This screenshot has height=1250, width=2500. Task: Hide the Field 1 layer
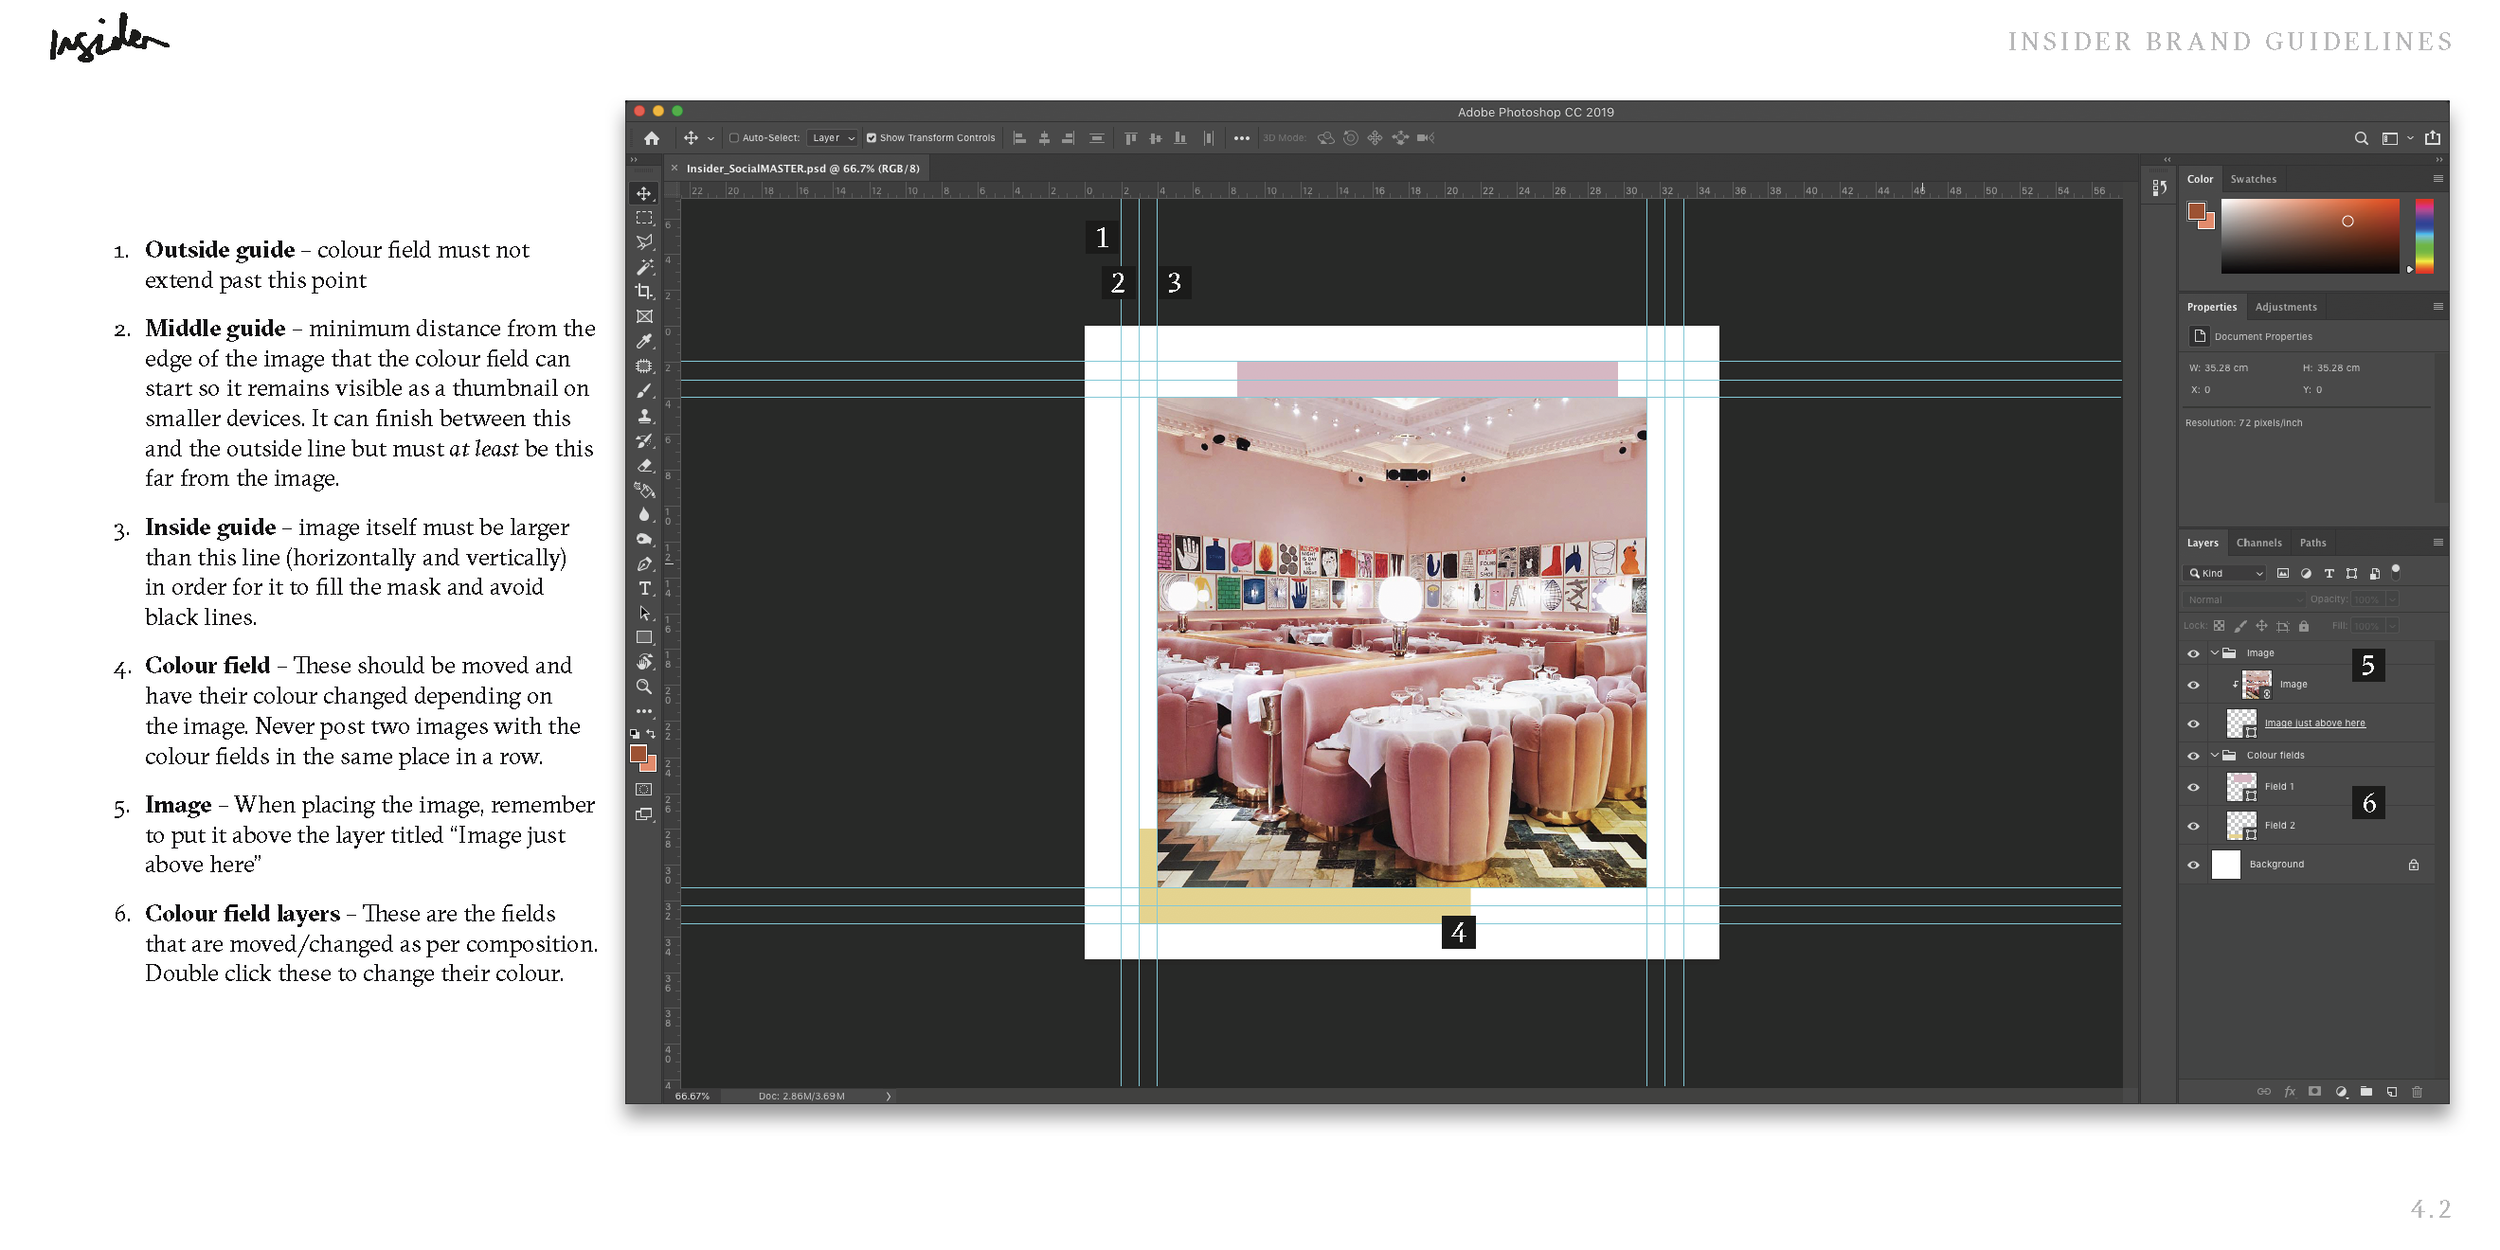point(2193,787)
